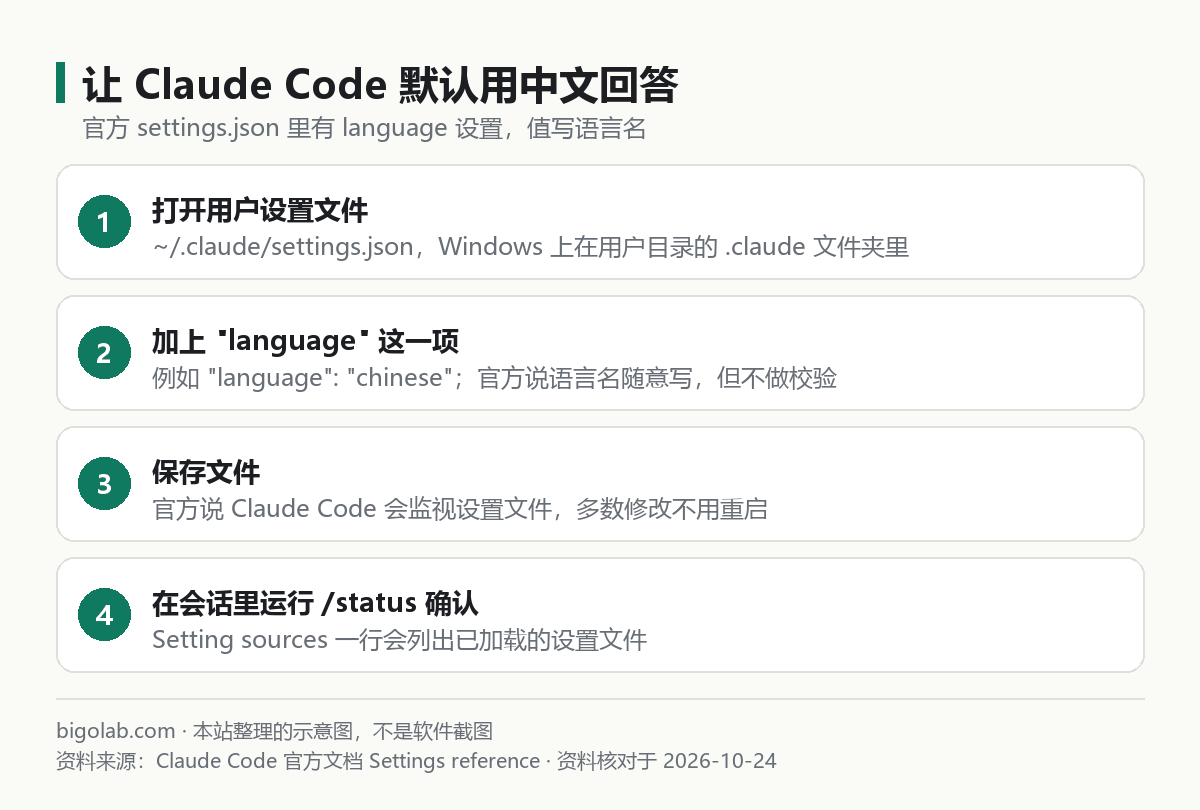This screenshot has width=1200, height=810.
Task: Select the heading "保存文件"
Action: point(206,473)
